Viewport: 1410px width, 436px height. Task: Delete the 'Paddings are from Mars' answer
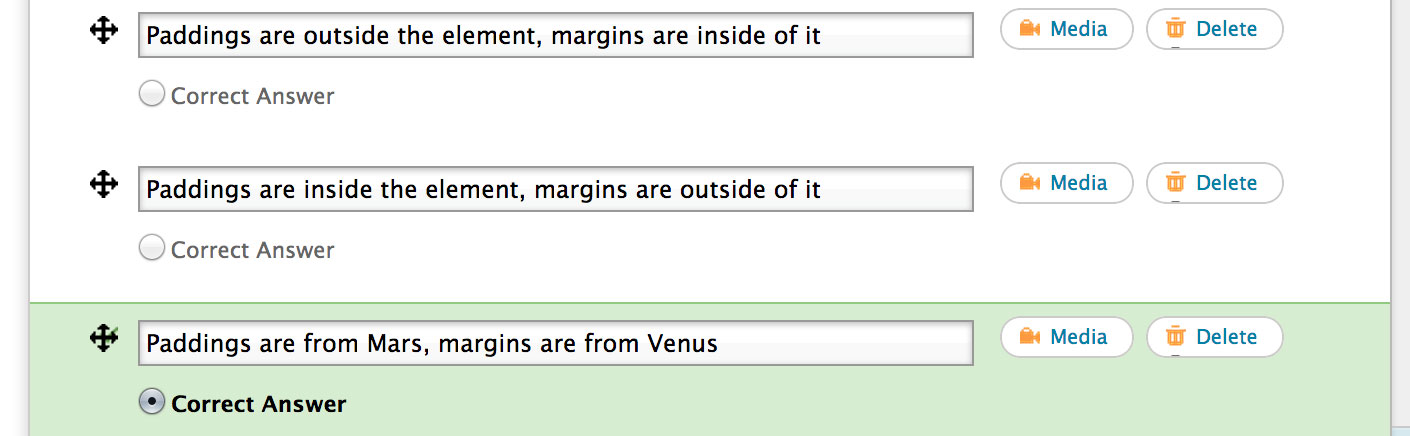[1214, 337]
